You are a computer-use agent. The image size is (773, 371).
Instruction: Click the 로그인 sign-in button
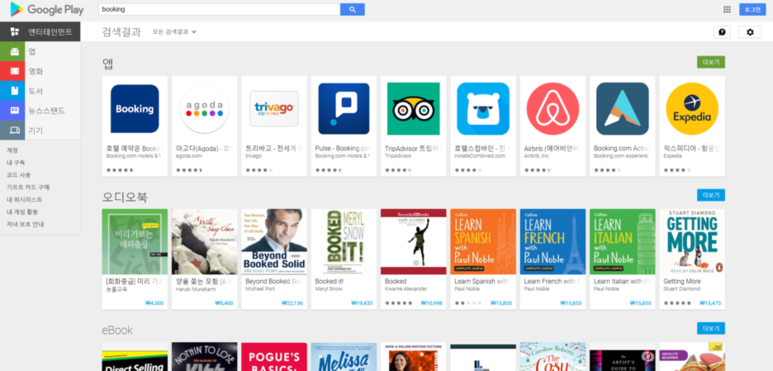tap(752, 9)
